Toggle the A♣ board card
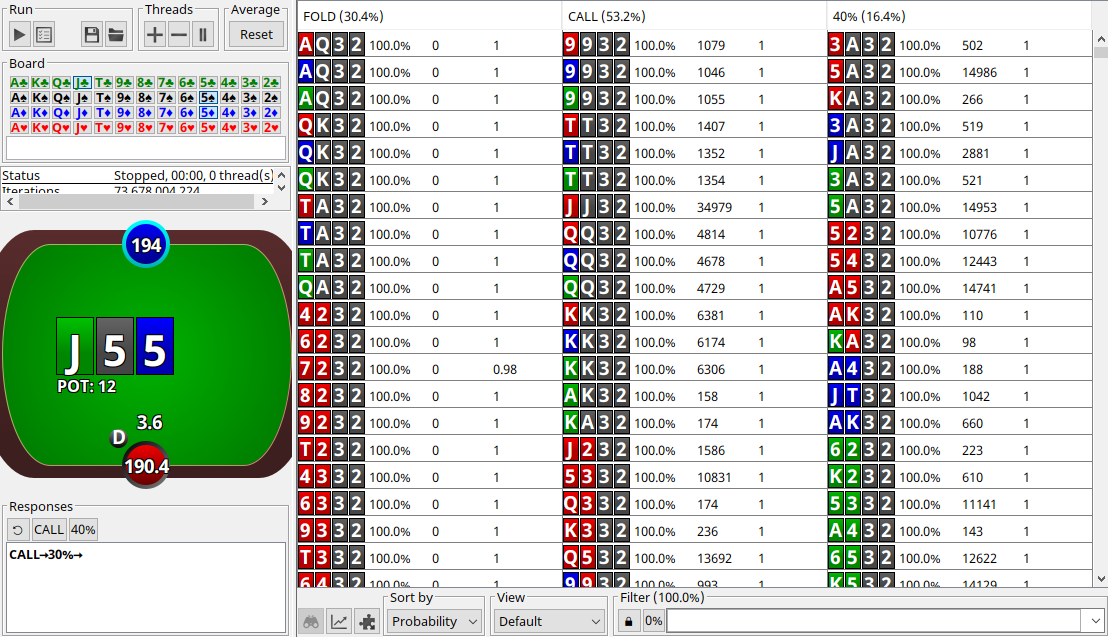This screenshot has width=1108, height=637. pyautogui.click(x=19, y=83)
